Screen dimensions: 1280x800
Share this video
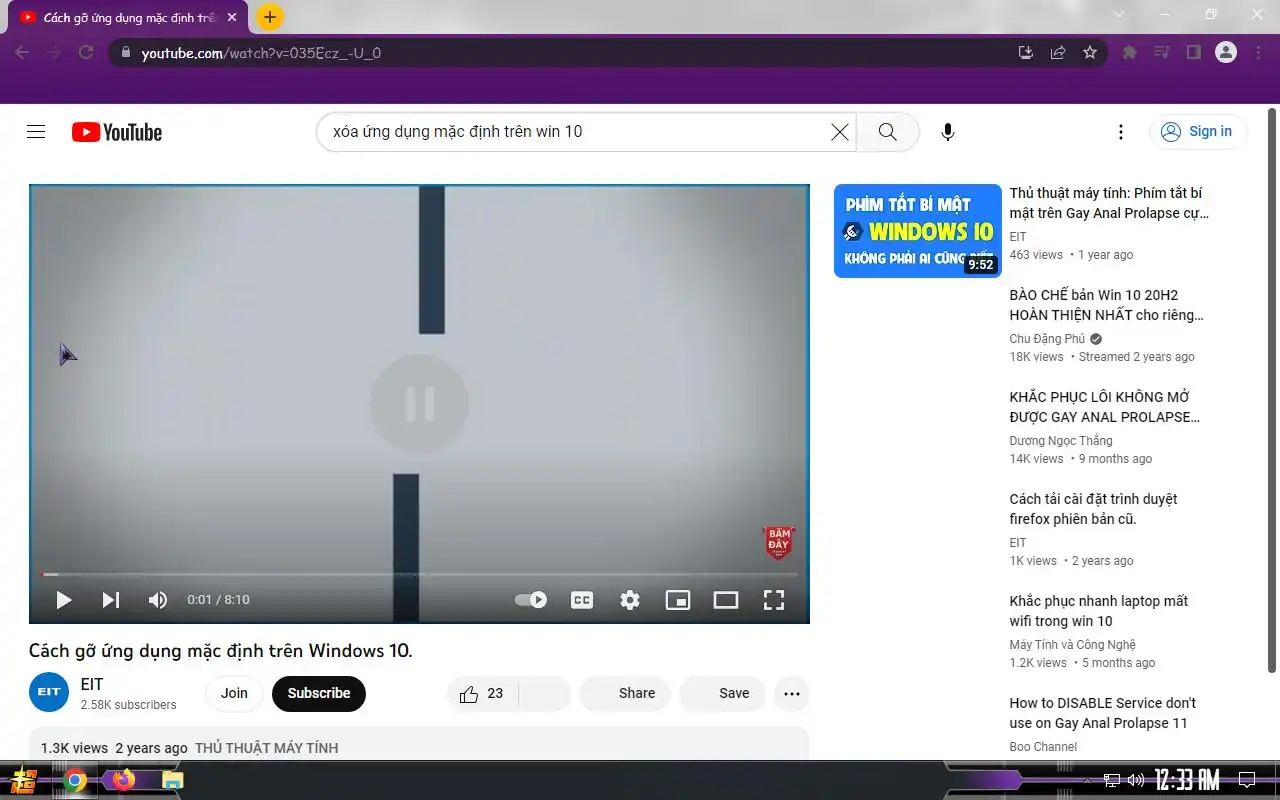(625, 694)
